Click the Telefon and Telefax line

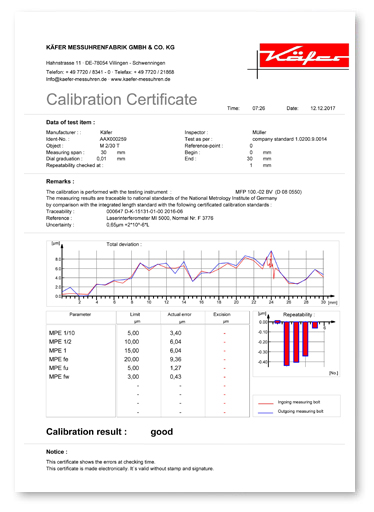pyautogui.click(x=110, y=72)
